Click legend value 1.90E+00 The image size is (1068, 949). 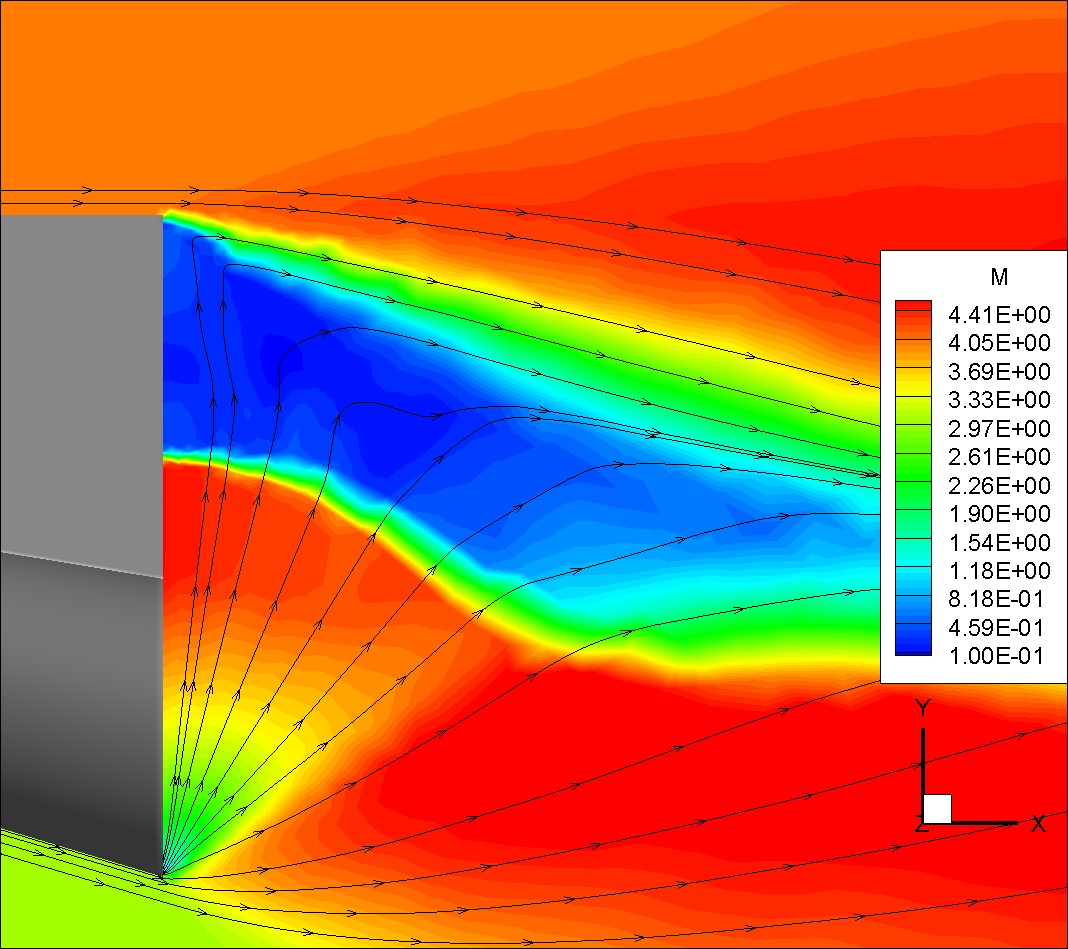[999, 514]
